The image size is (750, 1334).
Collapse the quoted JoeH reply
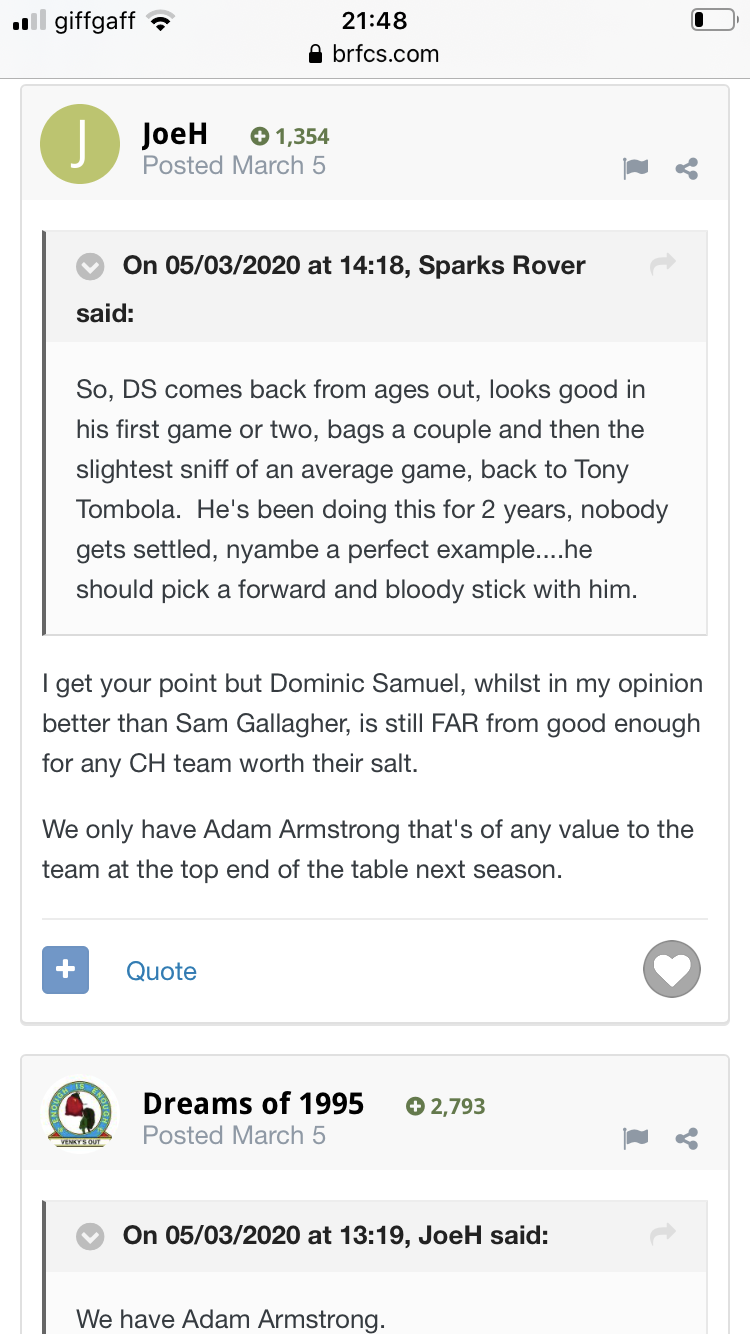(91, 1236)
